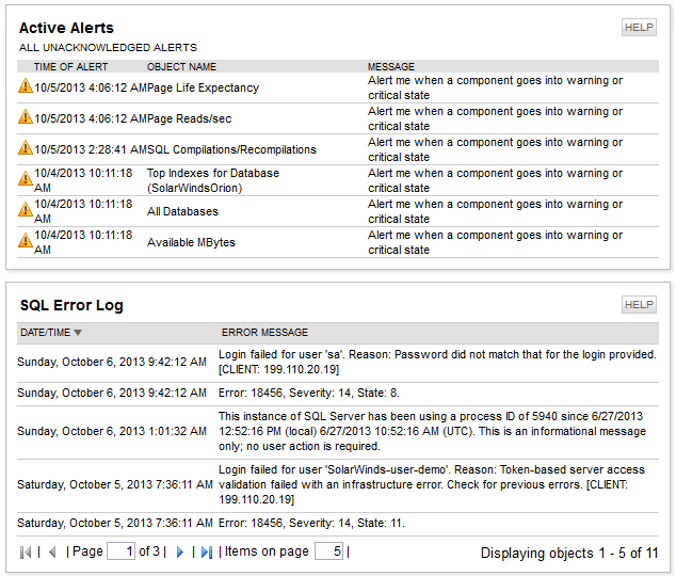This screenshot has width=675, height=577.
Task: Click alert message for Page Life Expectancy row
Action: pyautogui.click(x=495, y=88)
